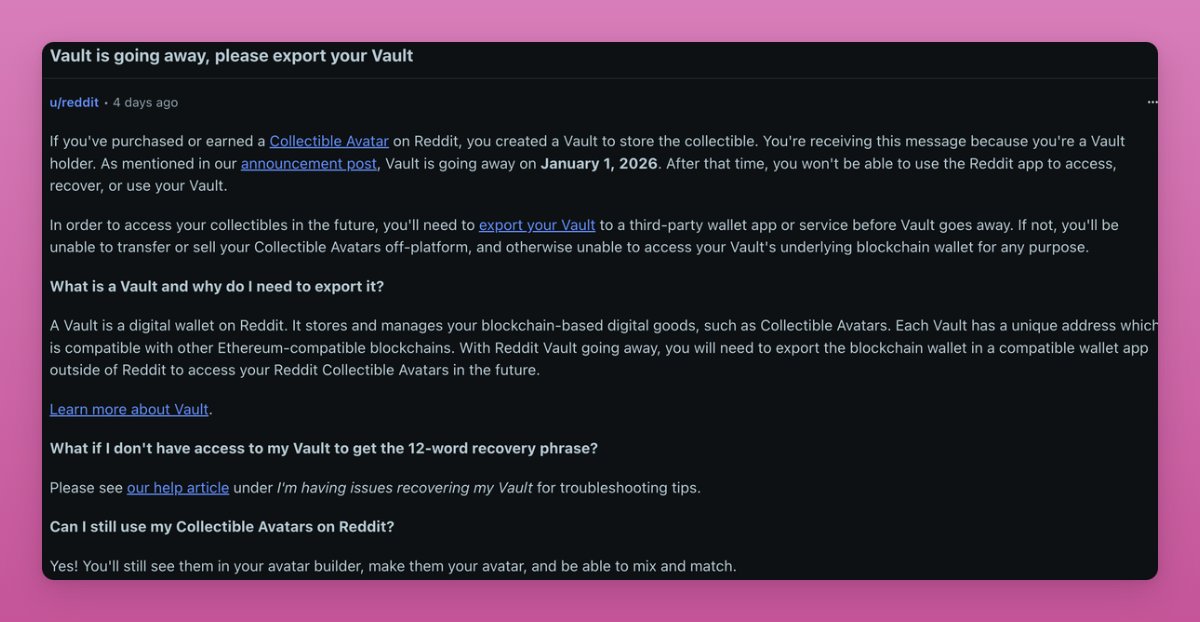Click the italic 'I'm having issues recovering' text
This screenshot has width=1200, height=622.
coord(405,488)
